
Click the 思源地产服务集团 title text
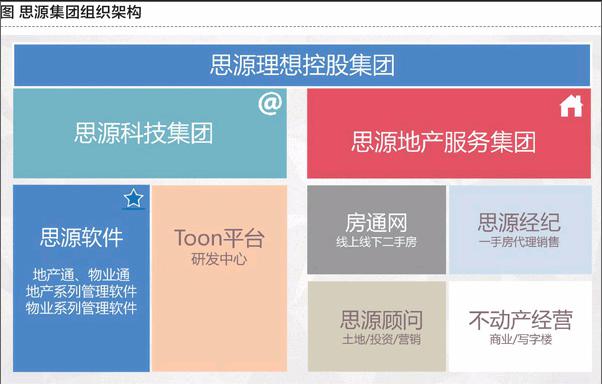click(443, 142)
